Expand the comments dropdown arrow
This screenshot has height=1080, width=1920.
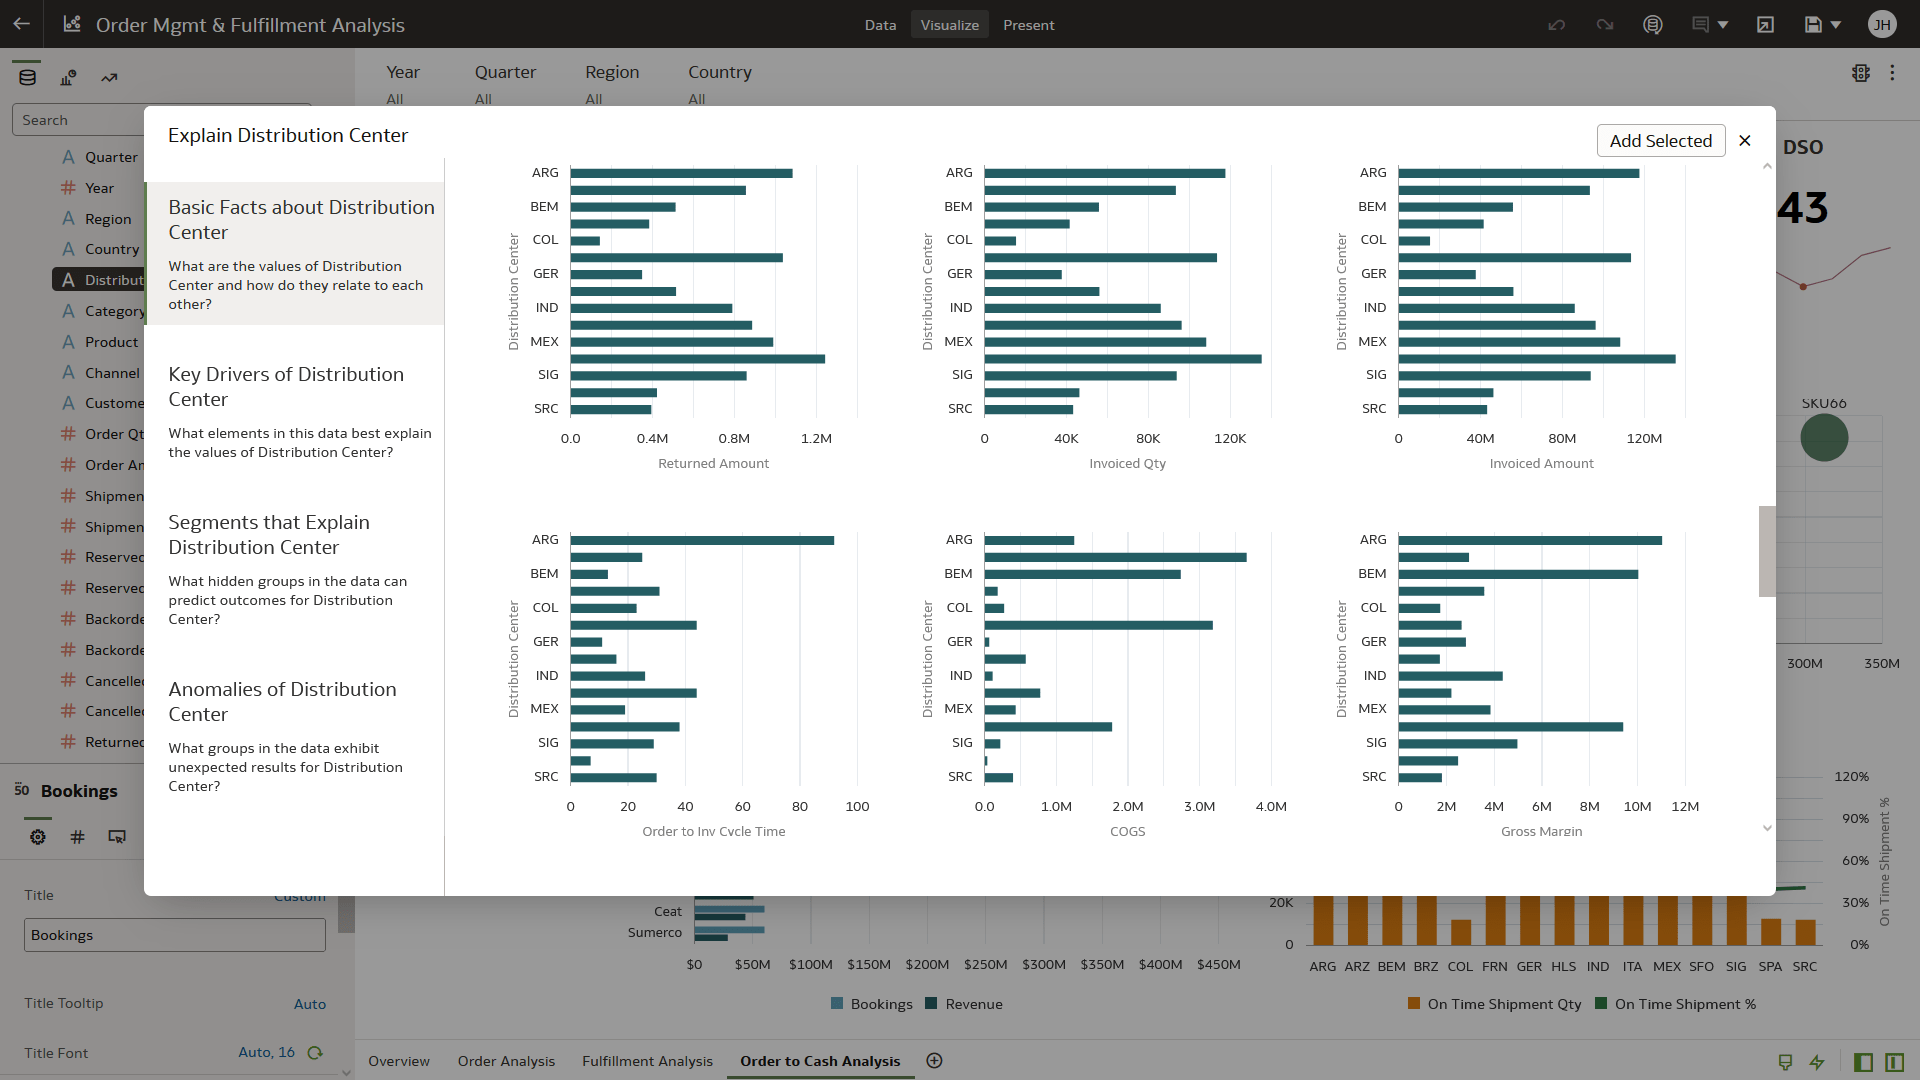pos(1723,25)
